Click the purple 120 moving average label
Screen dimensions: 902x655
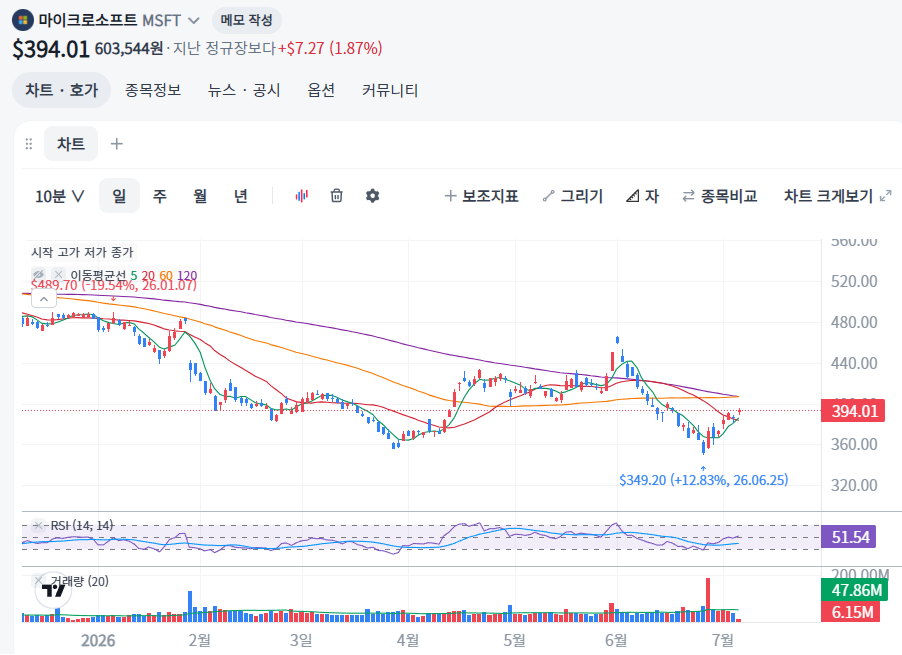187,275
